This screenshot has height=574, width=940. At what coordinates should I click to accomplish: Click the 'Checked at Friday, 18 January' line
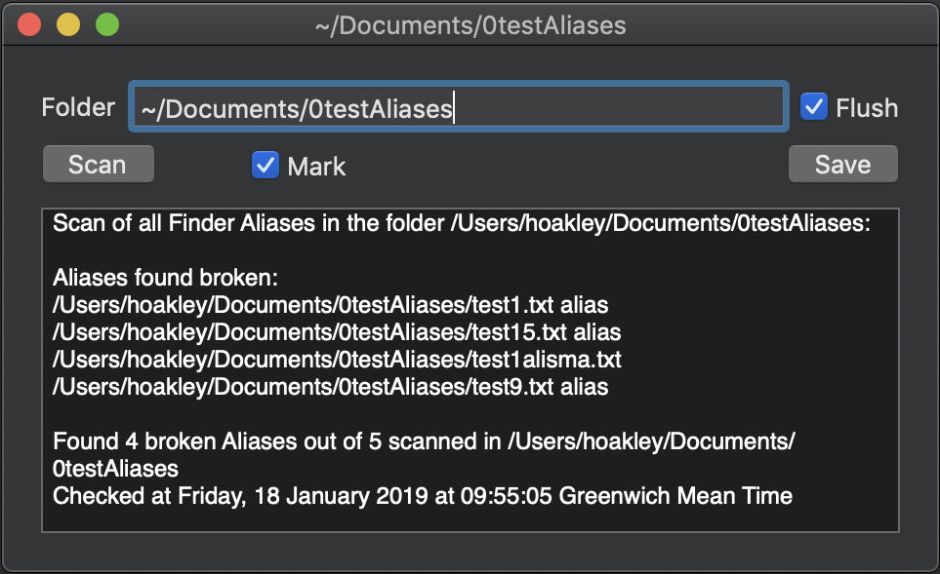pos(422,495)
